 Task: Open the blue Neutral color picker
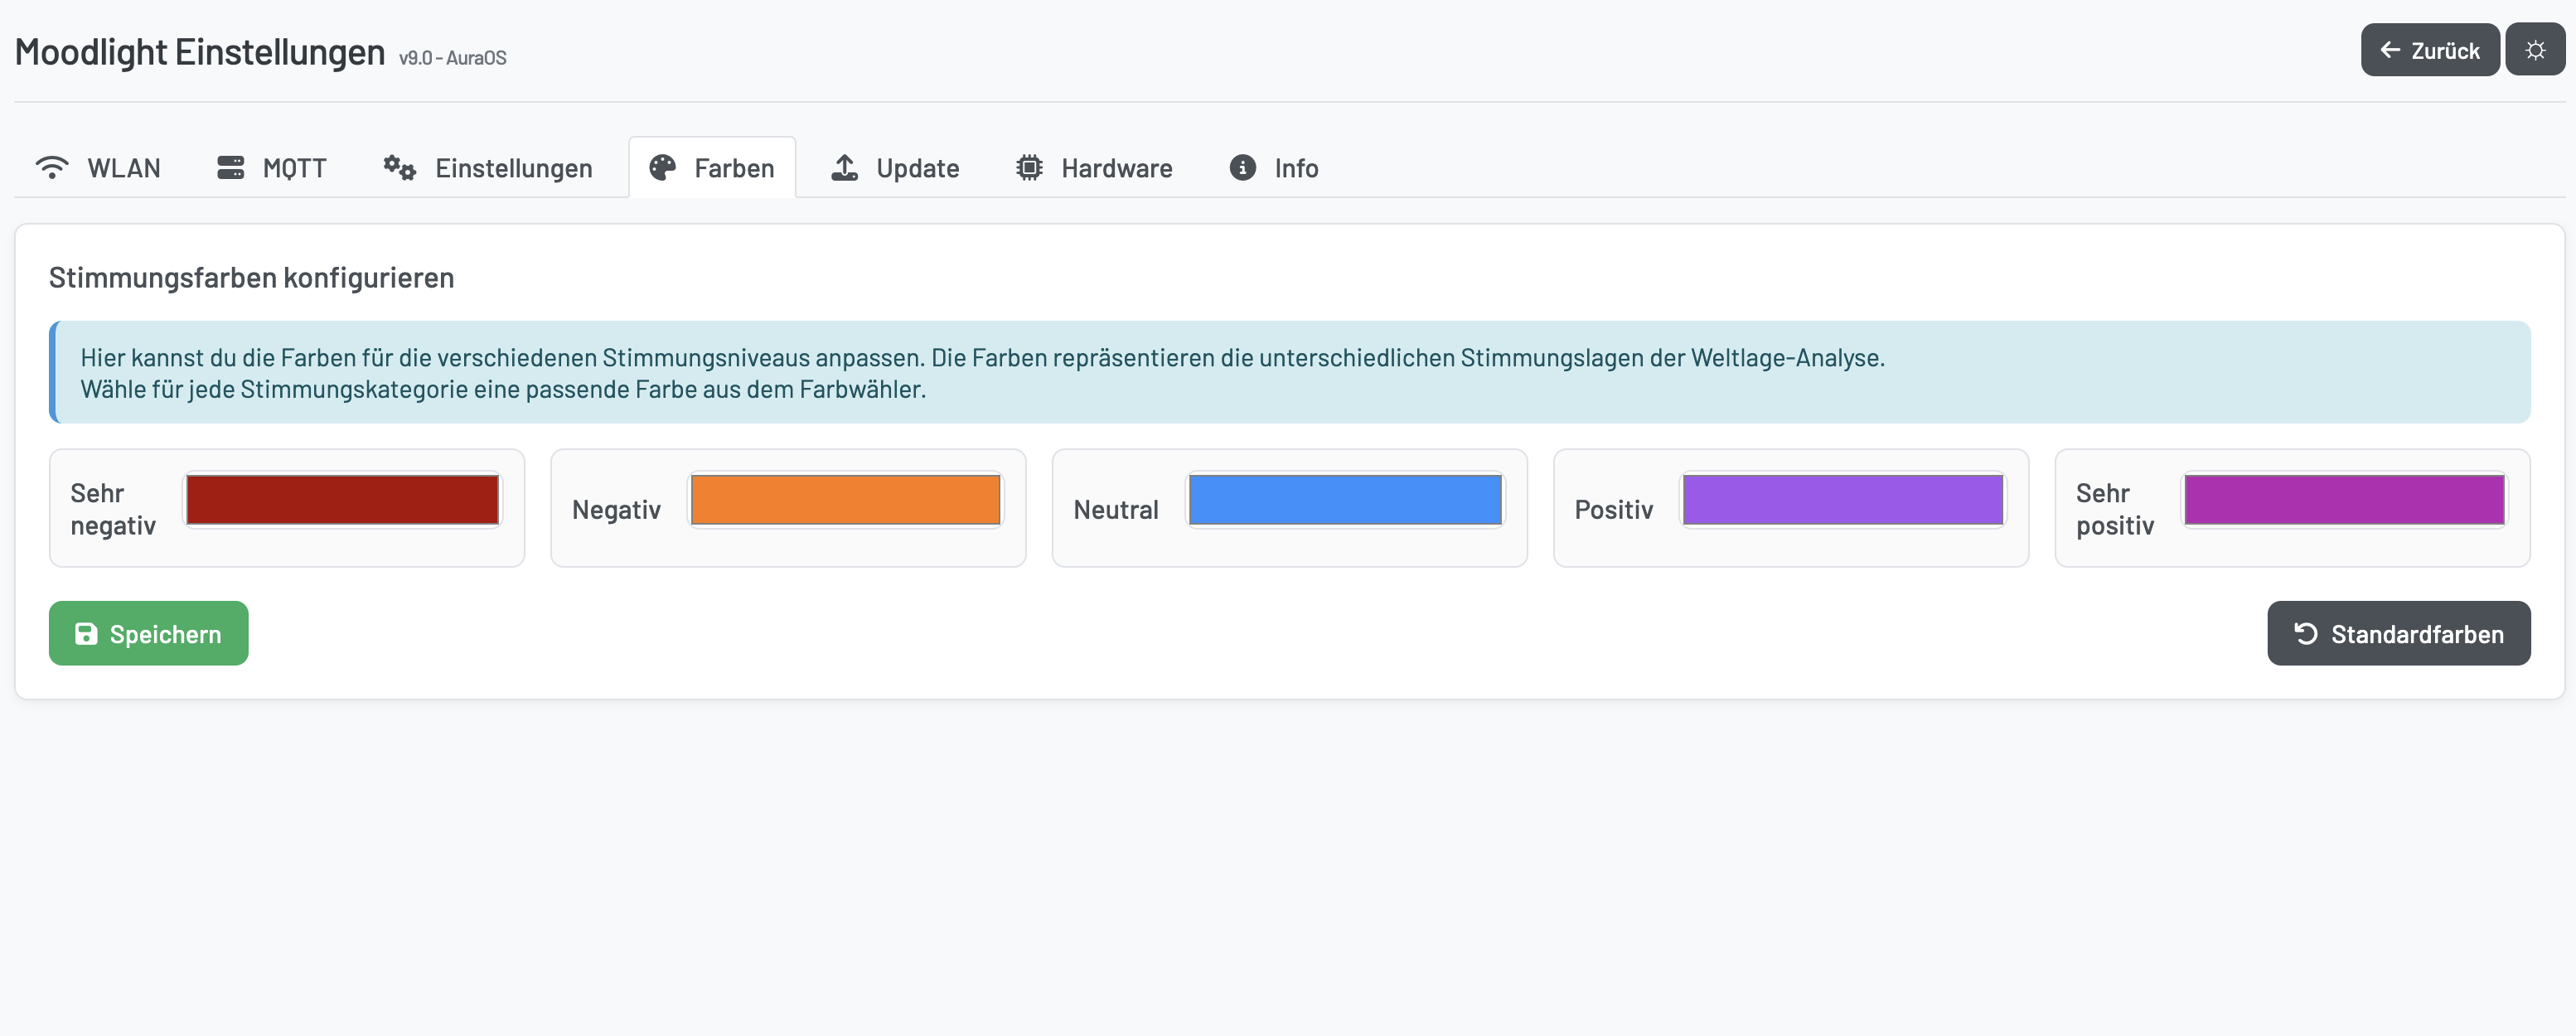pos(1344,499)
